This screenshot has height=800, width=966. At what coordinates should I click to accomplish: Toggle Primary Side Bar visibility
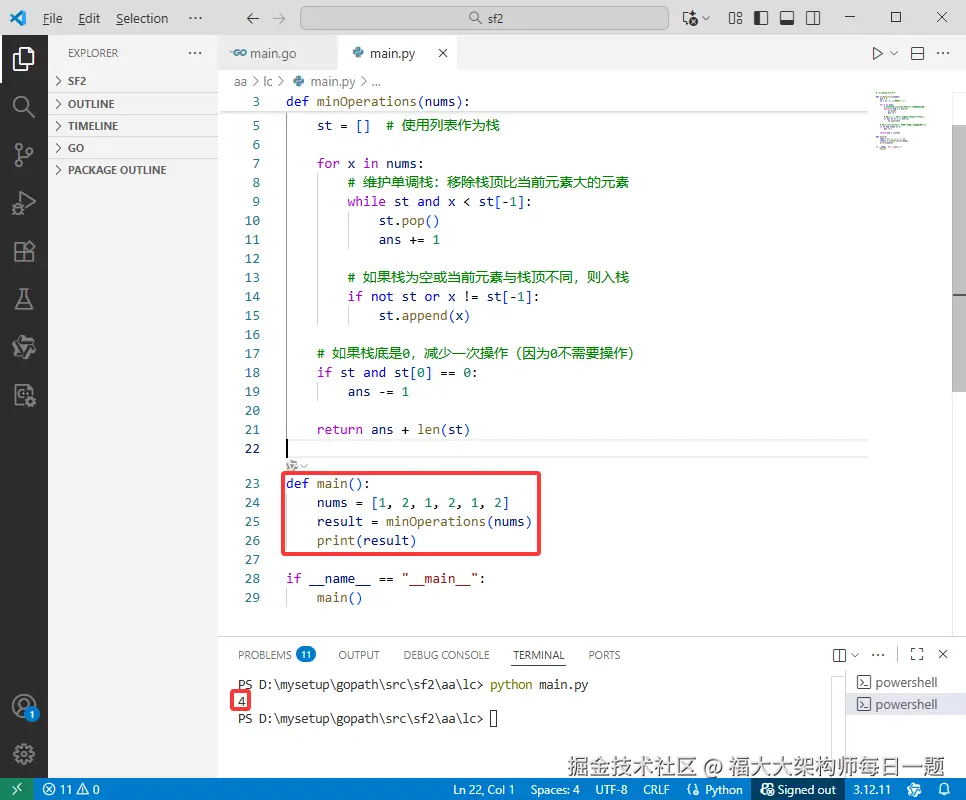tap(761, 18)
